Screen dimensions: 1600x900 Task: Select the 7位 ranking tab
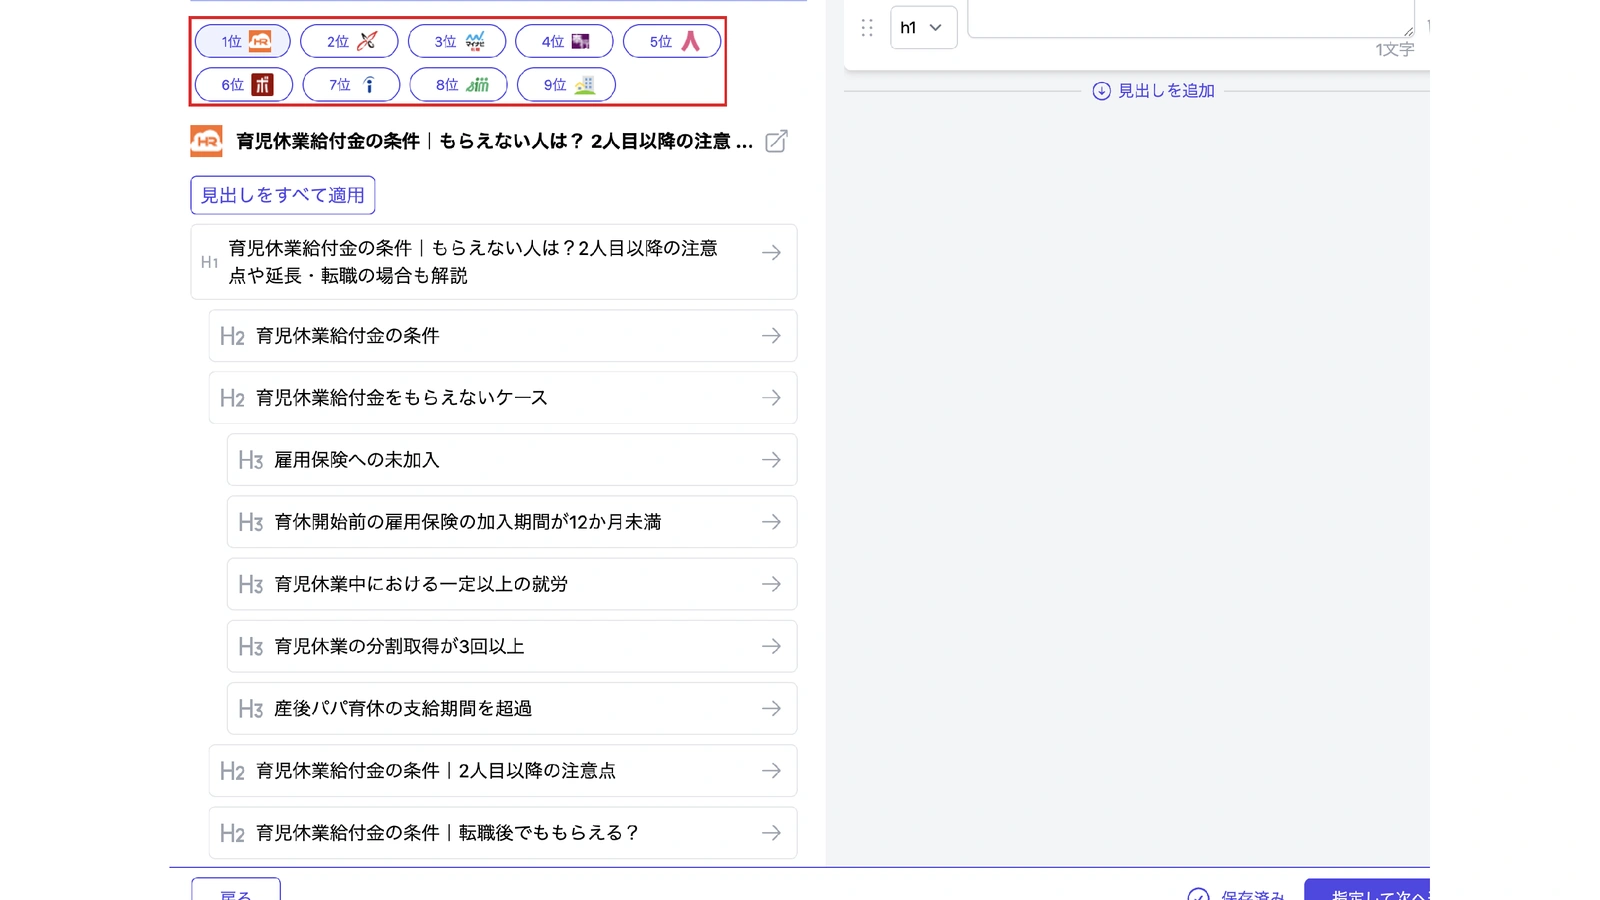(351, 85)
